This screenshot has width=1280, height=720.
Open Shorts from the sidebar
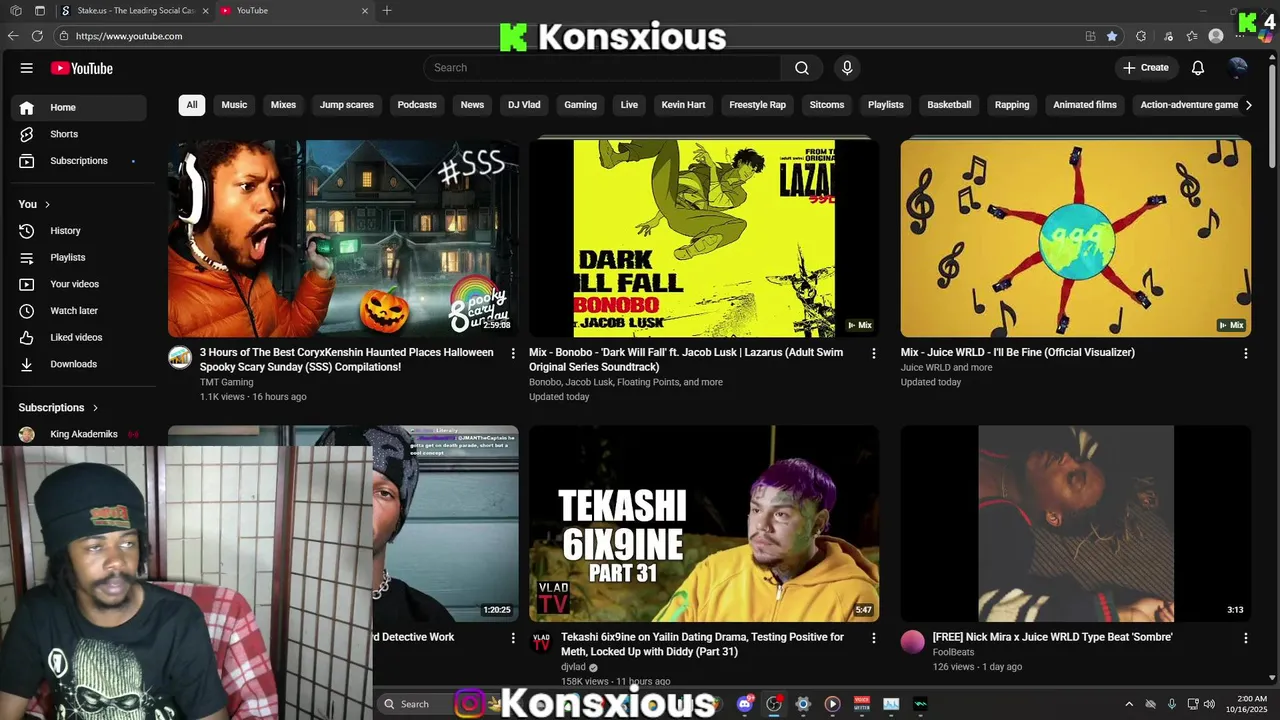pos(79,134)
